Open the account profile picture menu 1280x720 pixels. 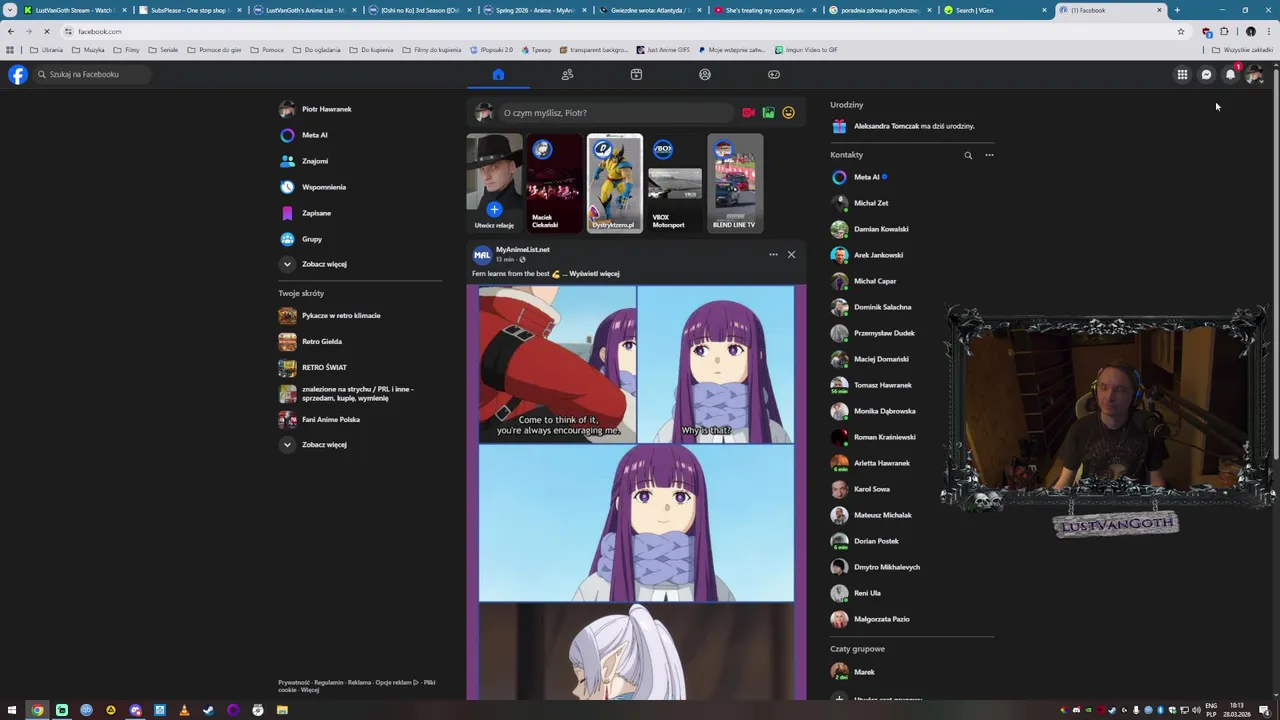click(1254, 74)
